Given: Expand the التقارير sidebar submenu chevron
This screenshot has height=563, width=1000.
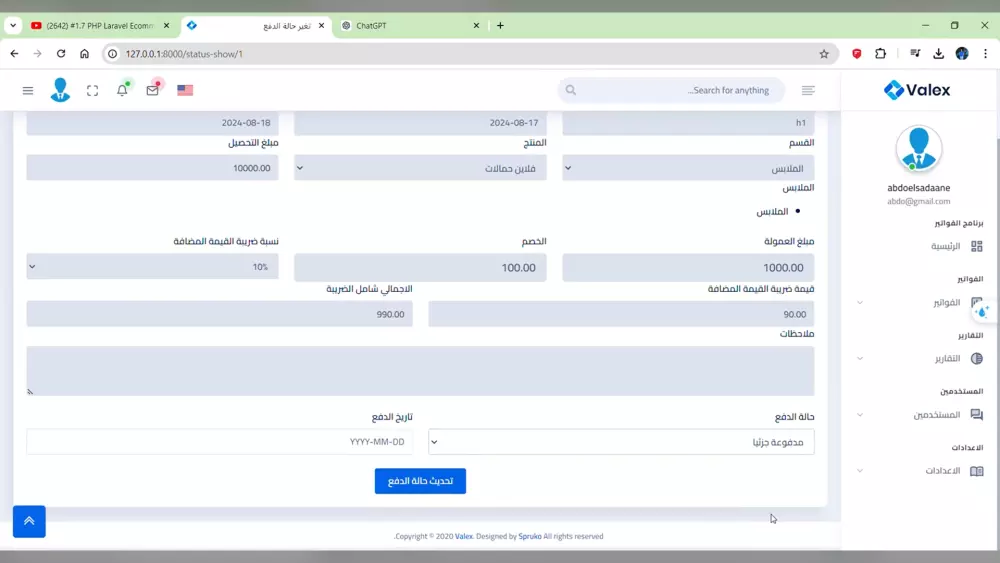Looking at the screenshot, I should 860,359.
